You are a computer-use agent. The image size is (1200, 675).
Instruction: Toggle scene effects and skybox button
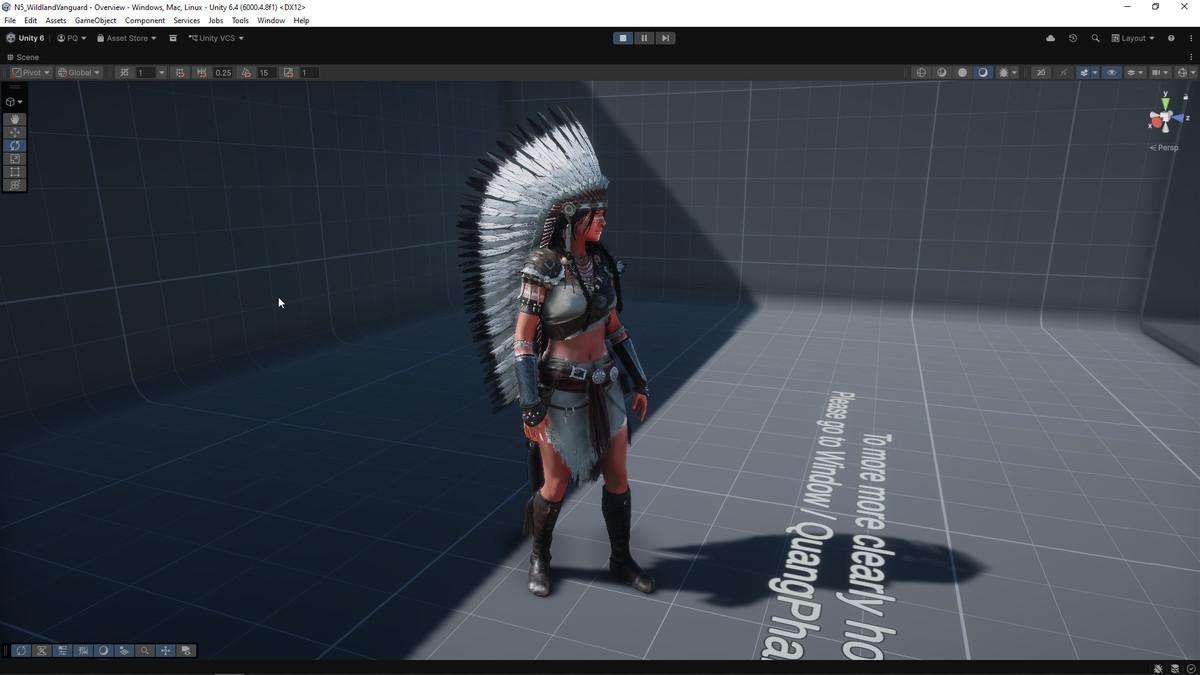click(1083, 72)
